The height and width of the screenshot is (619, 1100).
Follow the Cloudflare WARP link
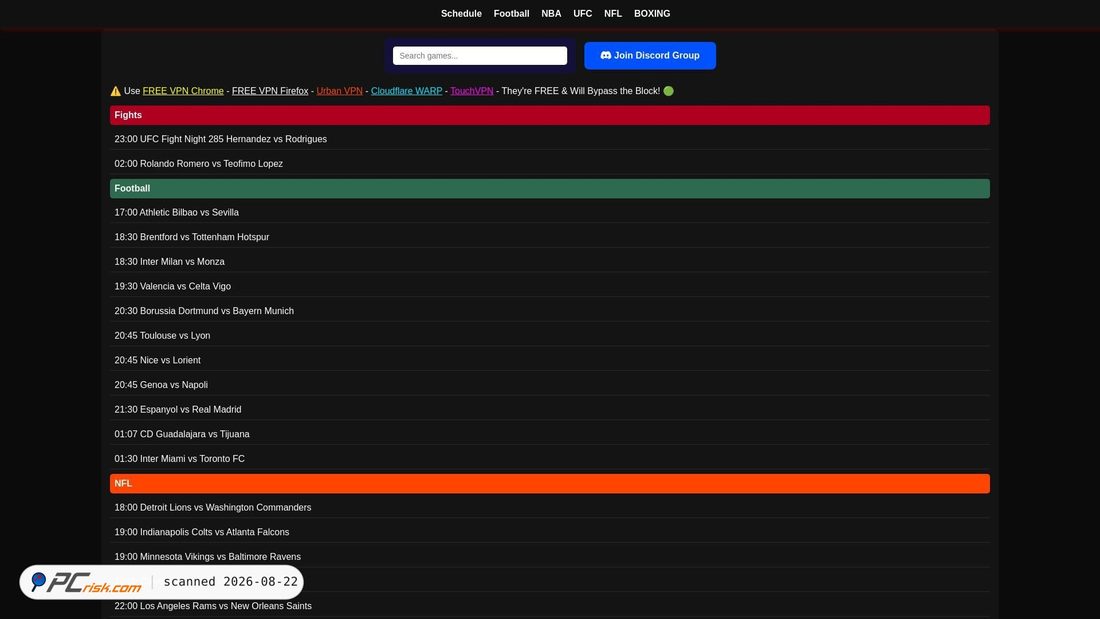point(406,91)
